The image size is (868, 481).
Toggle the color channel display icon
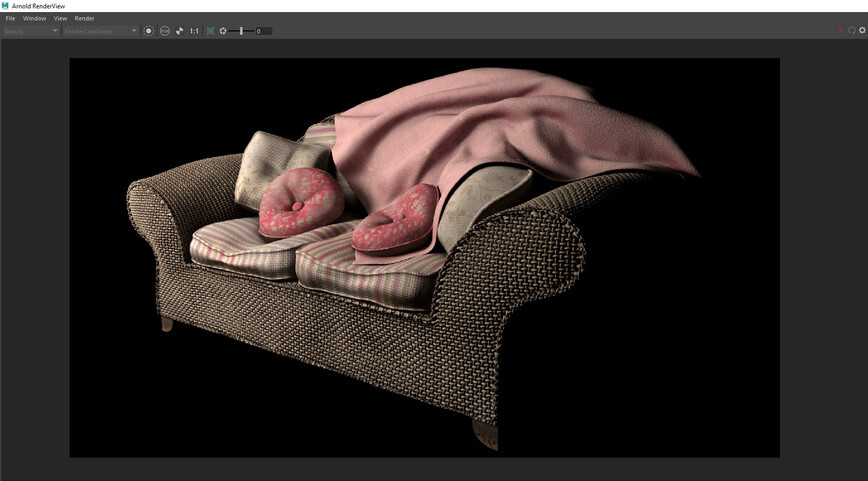[148, 31]
